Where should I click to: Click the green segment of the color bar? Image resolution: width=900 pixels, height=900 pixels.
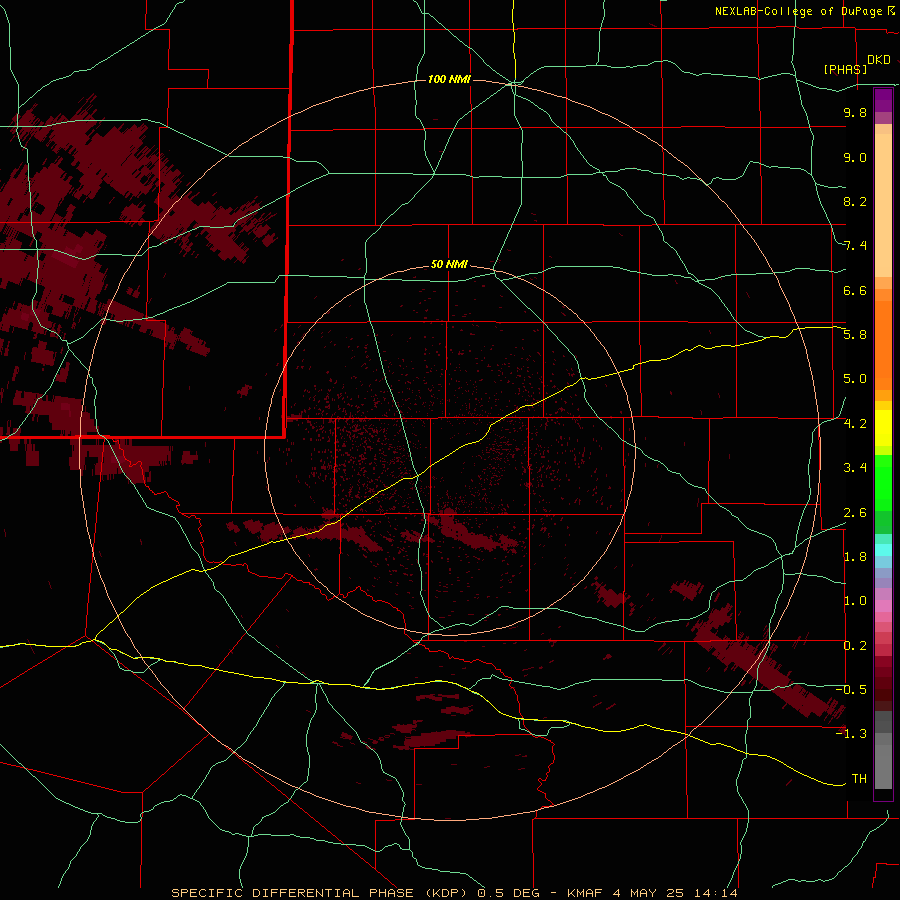(883, 482)
